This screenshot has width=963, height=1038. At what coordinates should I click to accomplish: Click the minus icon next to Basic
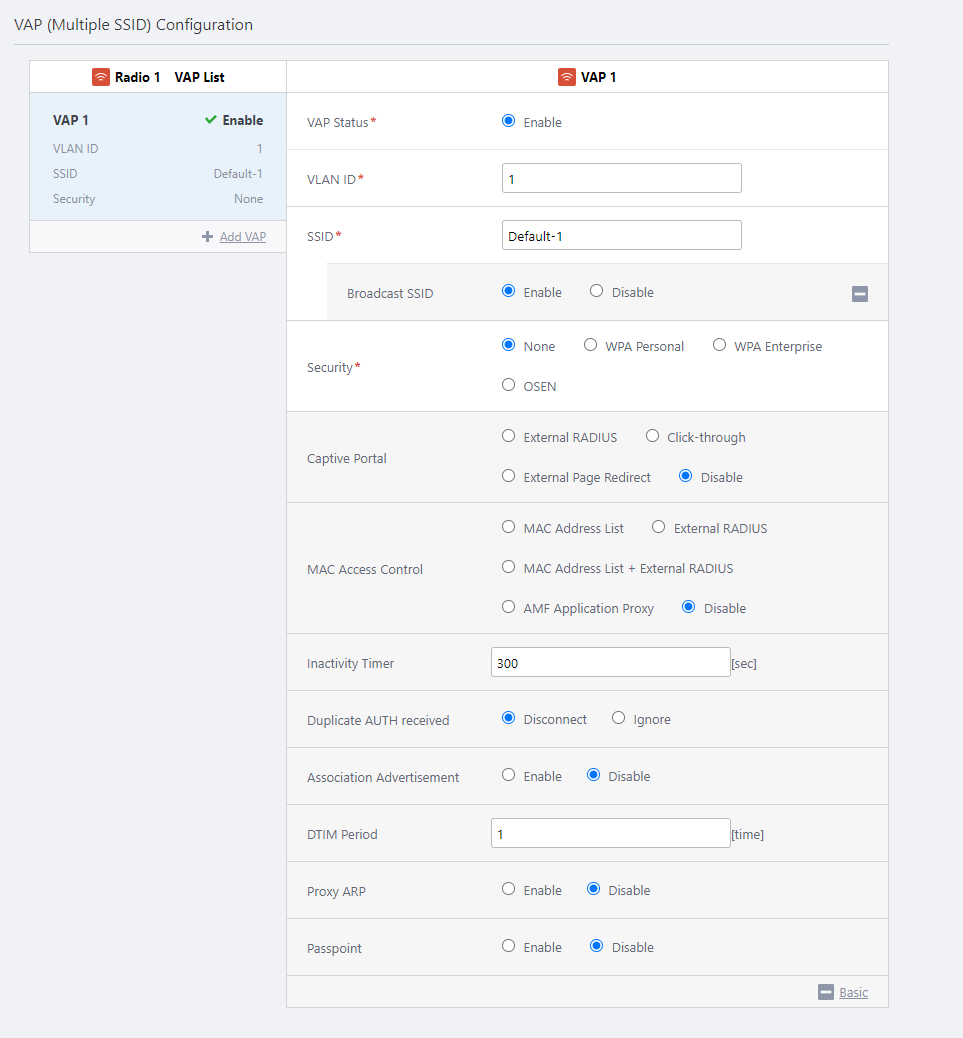(826, 992)
